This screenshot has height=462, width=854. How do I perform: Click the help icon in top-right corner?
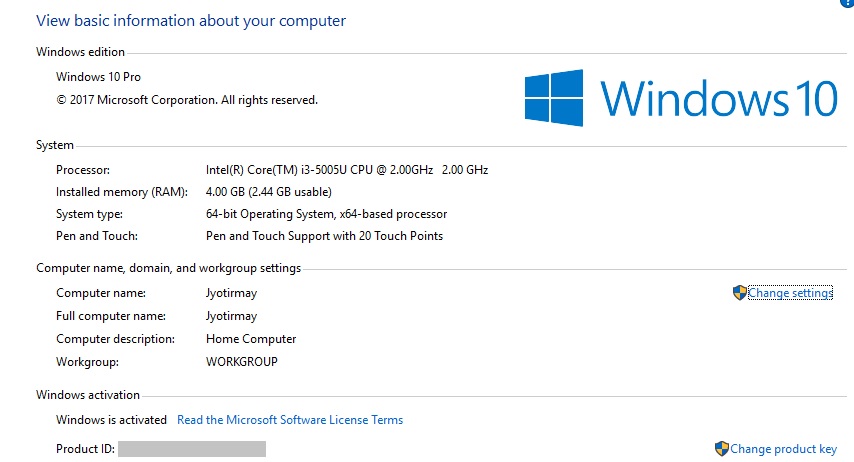pos(847,3)
